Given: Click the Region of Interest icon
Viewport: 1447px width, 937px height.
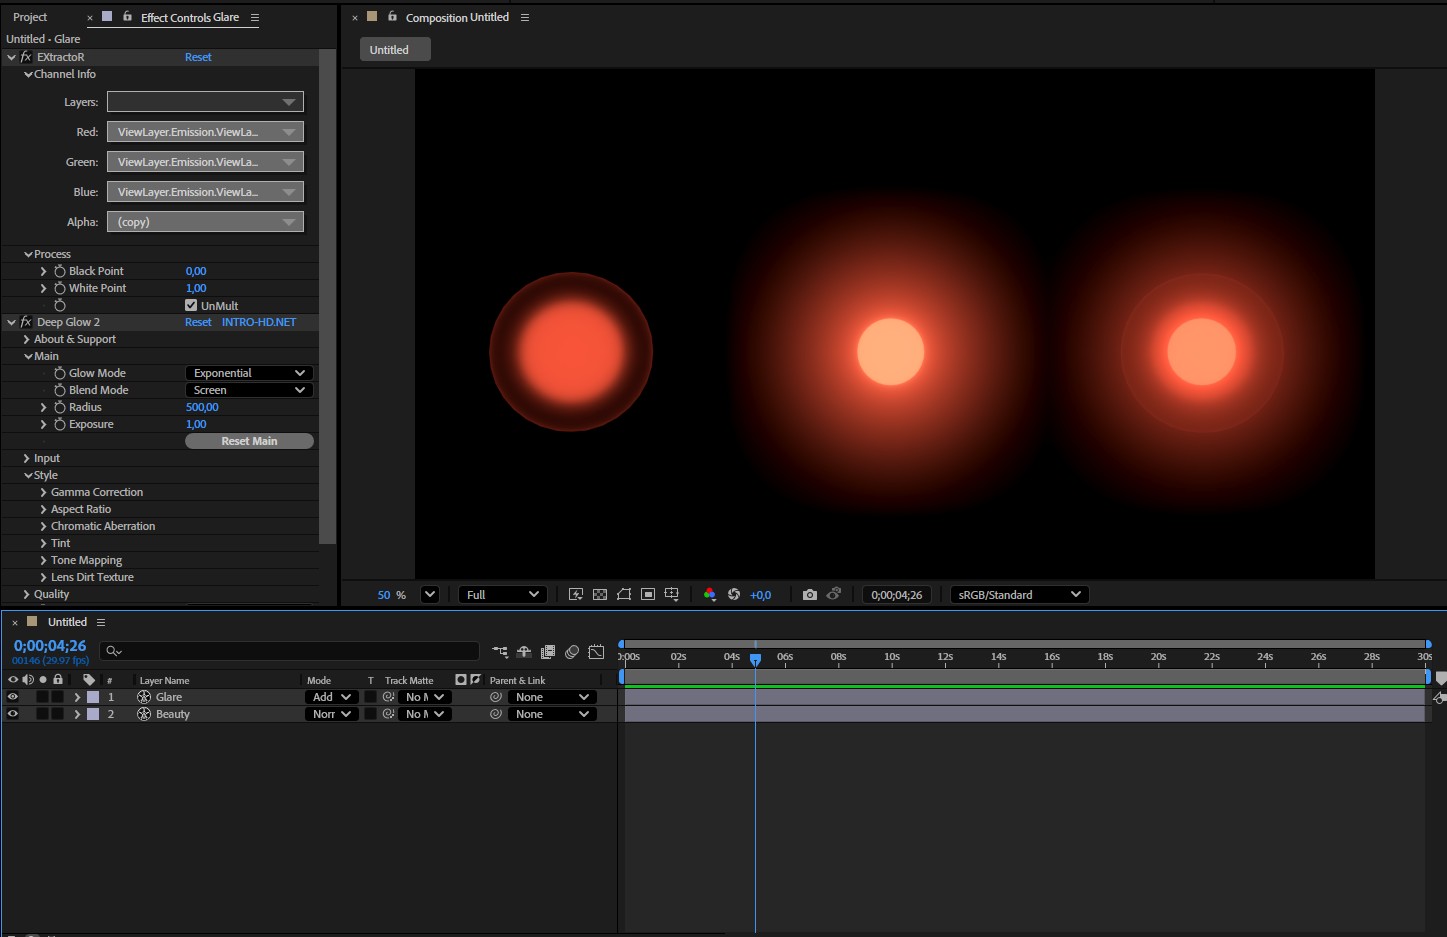Looking at the screenshot, I should pyautogui.click(x=648, y=595).
